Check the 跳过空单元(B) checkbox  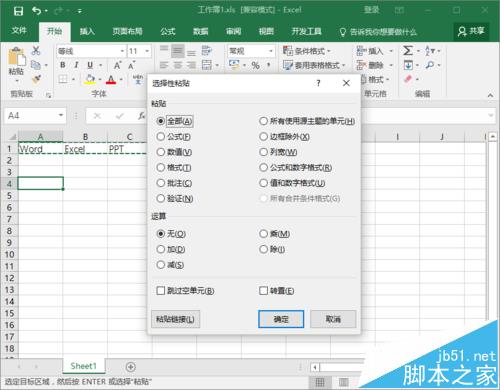[x=185, y=291]
